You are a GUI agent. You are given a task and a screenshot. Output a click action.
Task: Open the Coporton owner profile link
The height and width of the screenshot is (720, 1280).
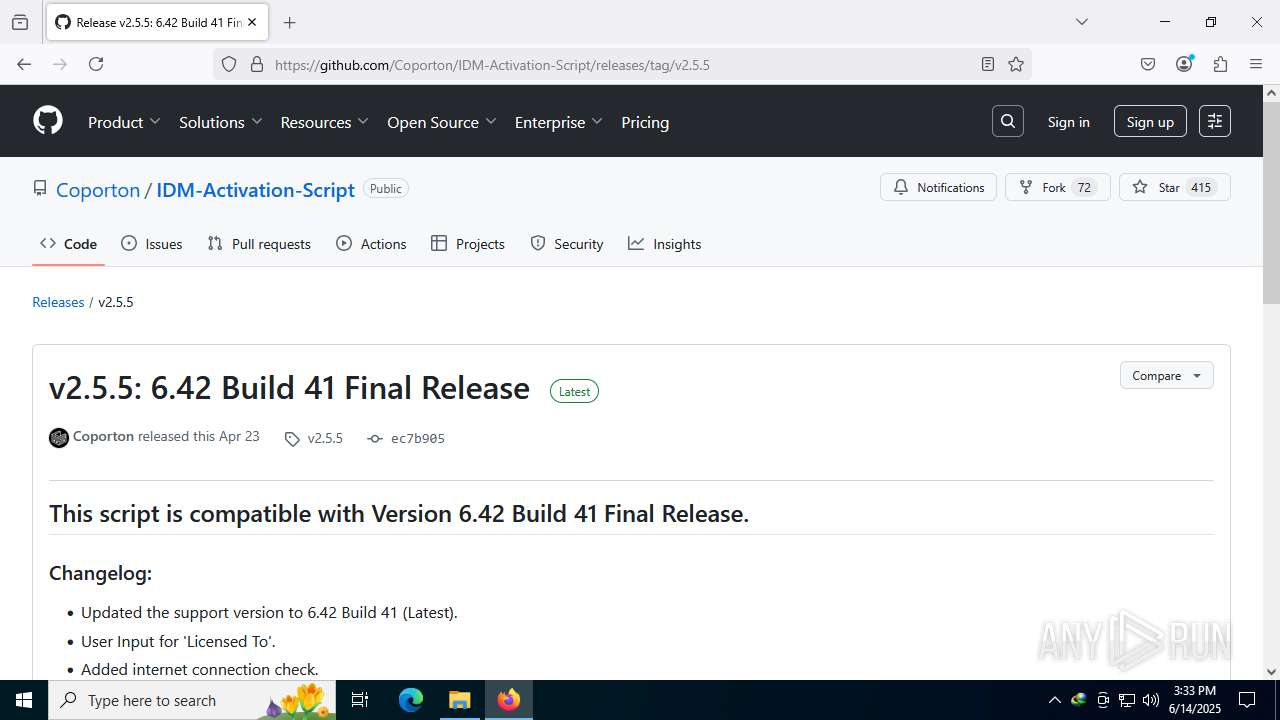(x=98, y=190)
